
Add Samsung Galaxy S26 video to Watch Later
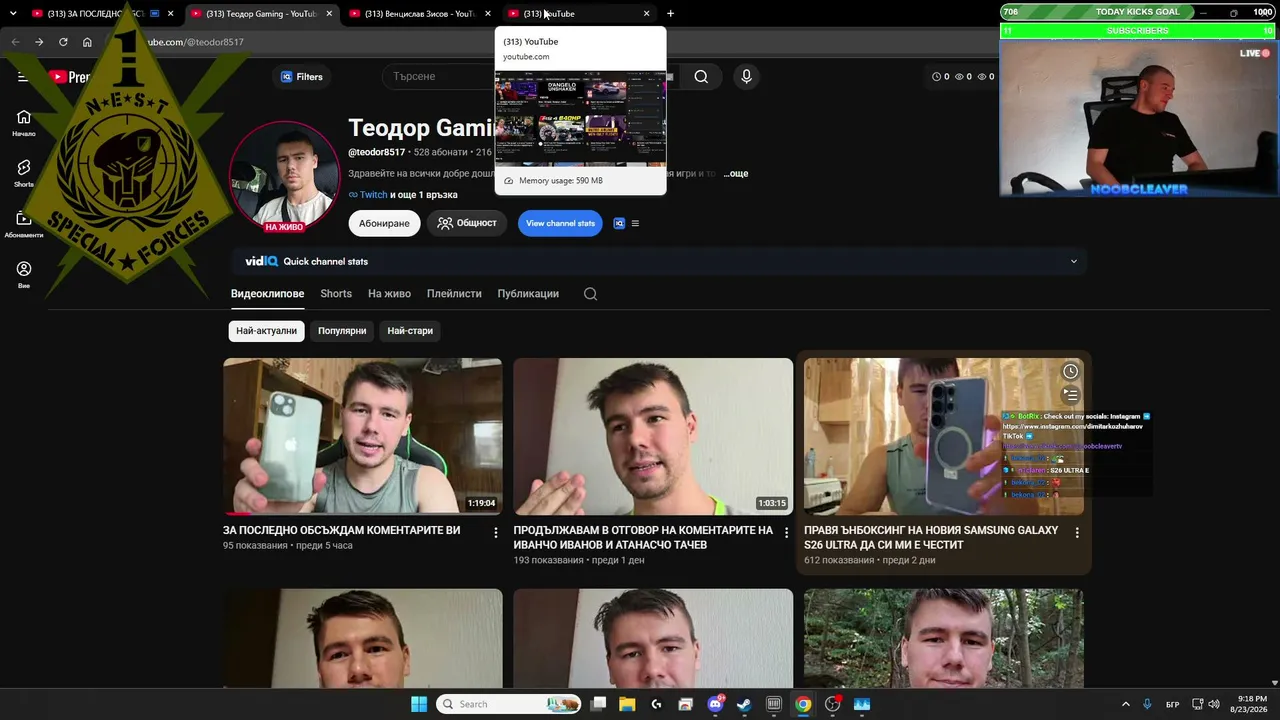[1070, 372]
